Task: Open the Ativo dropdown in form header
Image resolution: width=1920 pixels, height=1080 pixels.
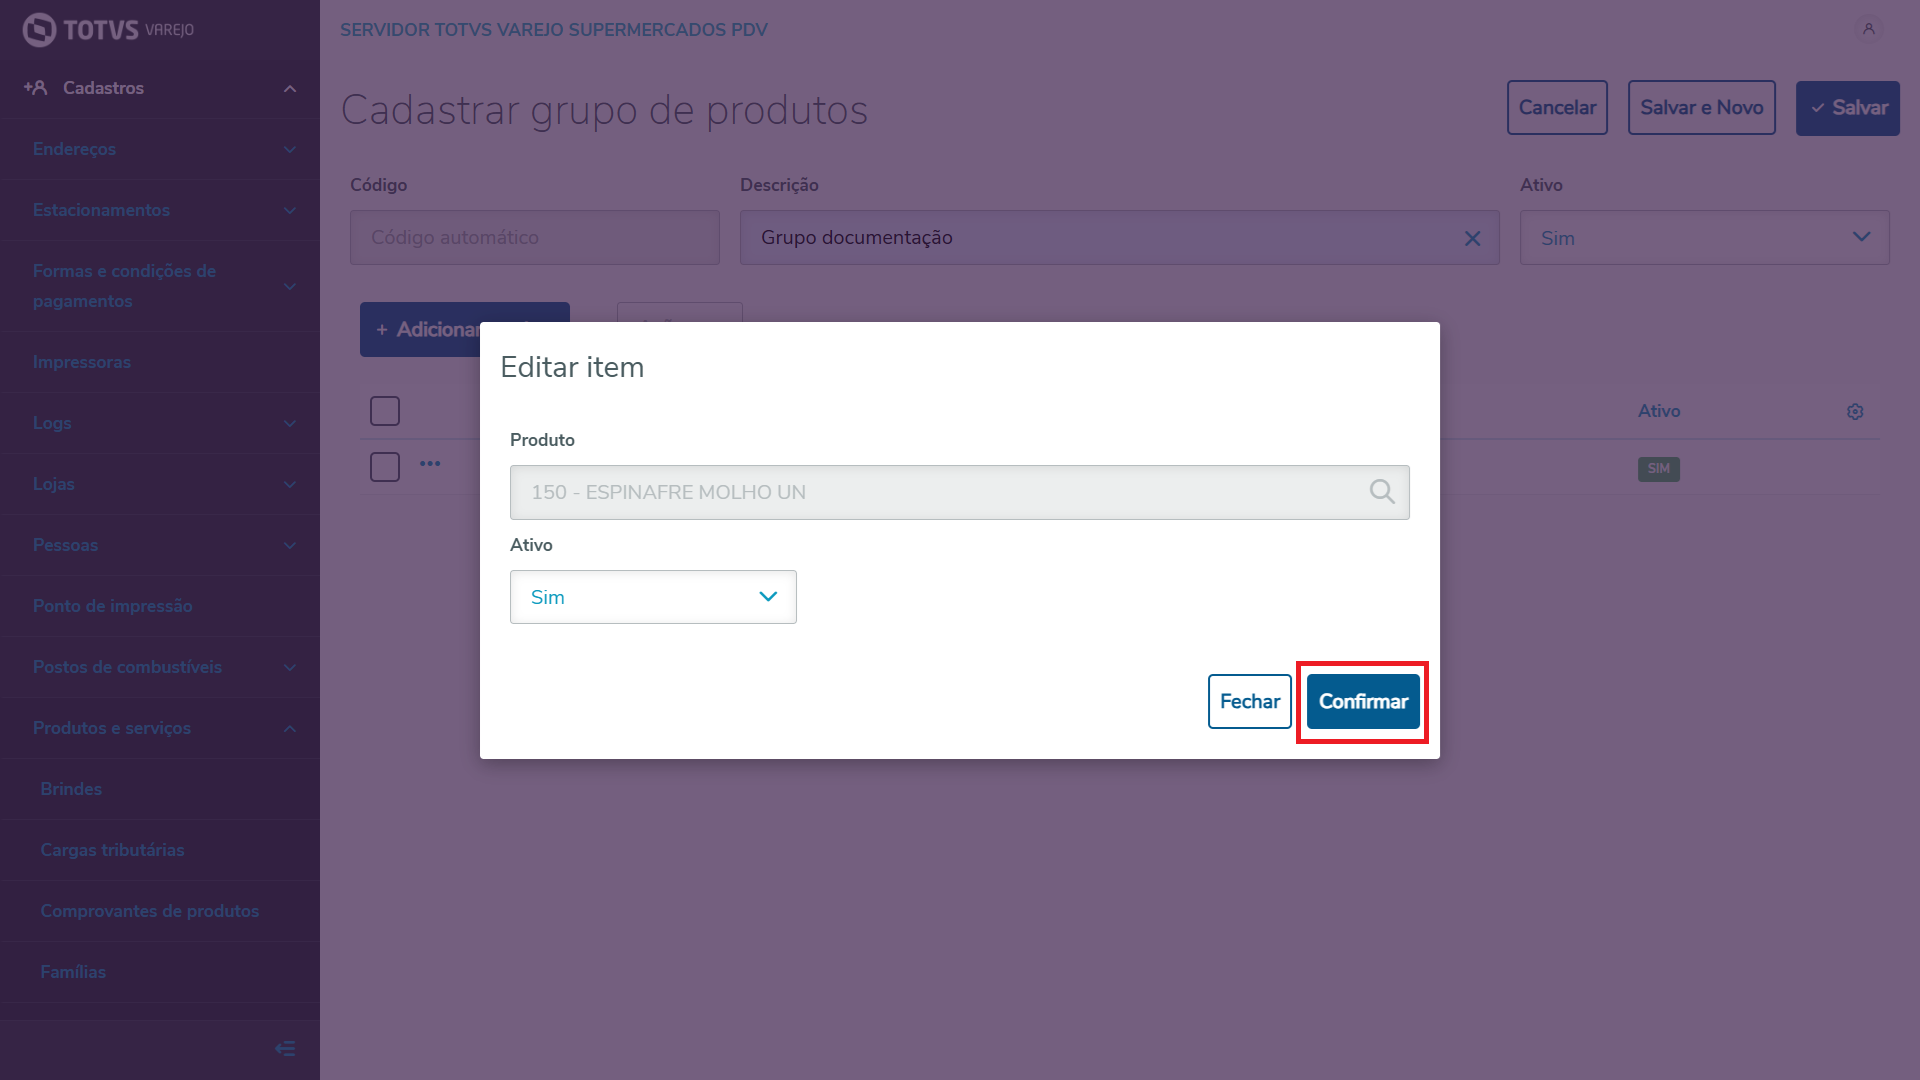Action: [1704, 238]
